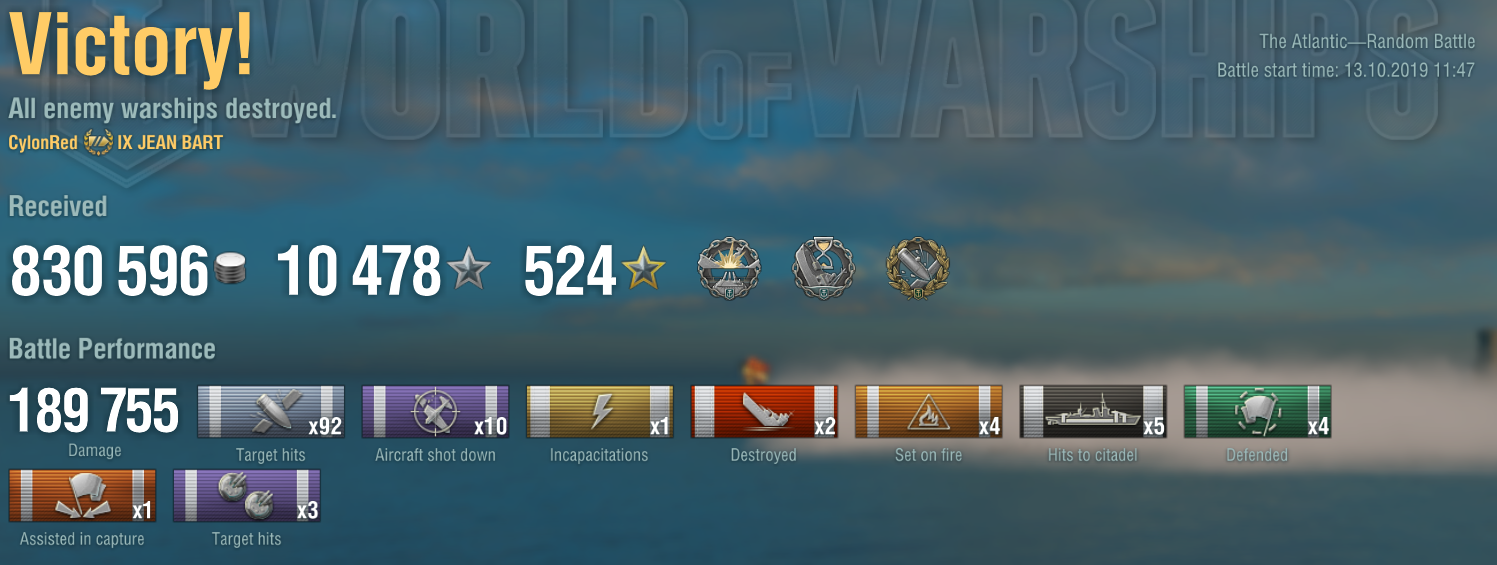Select the IX JEAN BART ship name
The image size is (1497, 565).
[x=170, y=143]
